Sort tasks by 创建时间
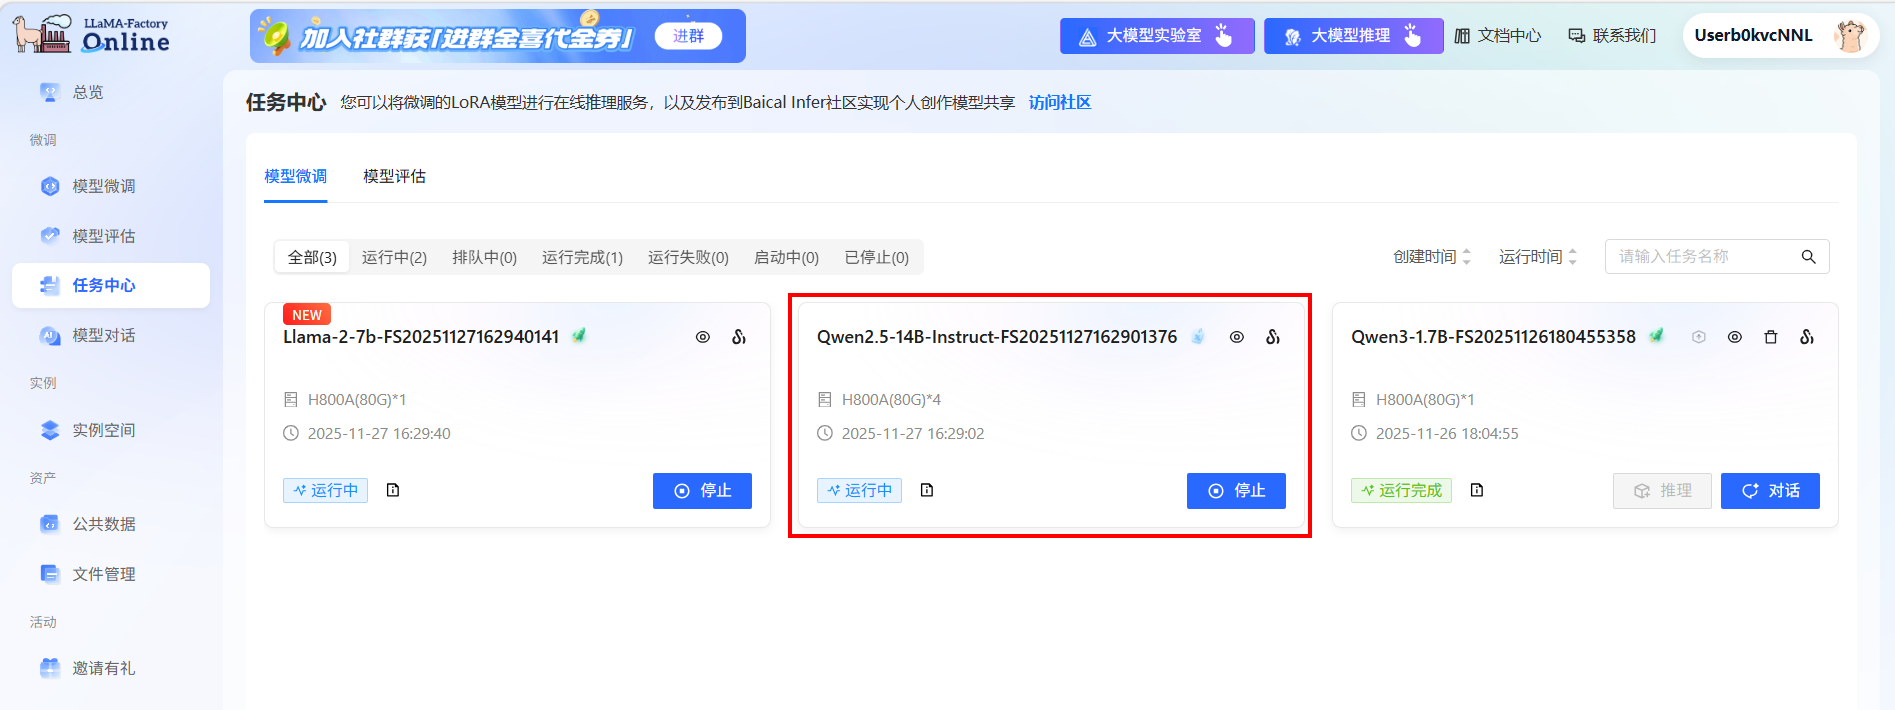This screenshot has height=710, width=1895. click(1433, 257)
